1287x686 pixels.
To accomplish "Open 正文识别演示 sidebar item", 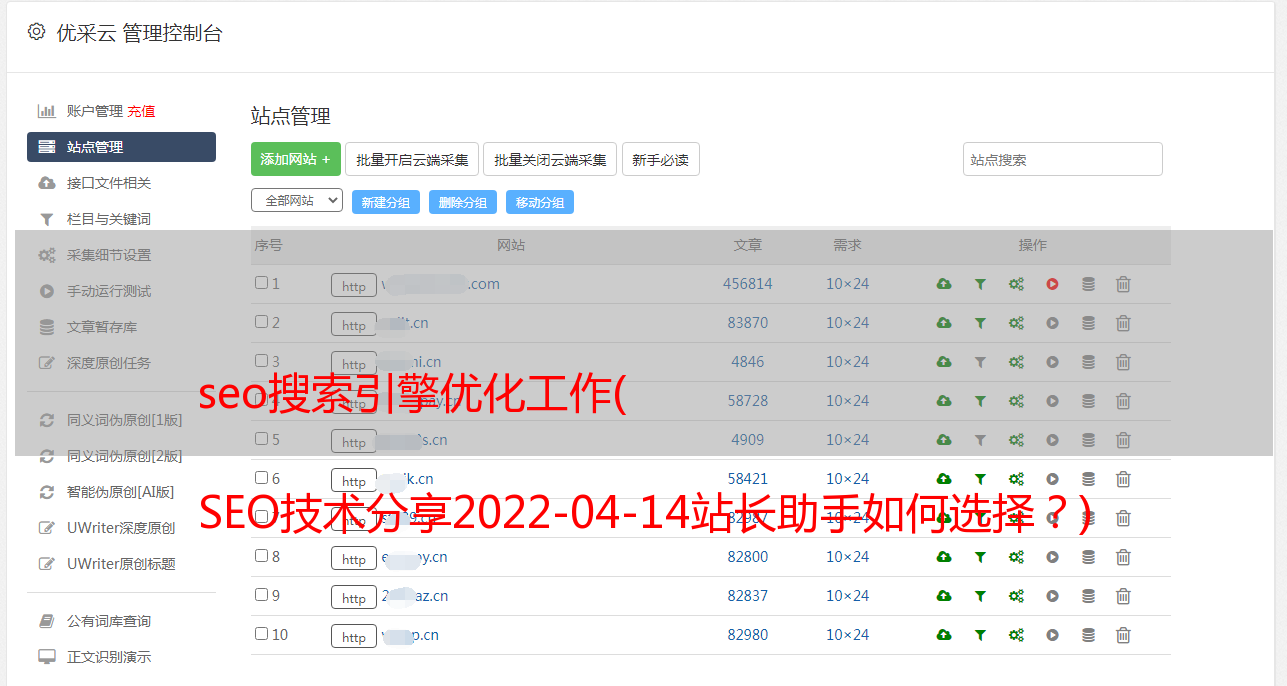I will pyautogui.click(x=109, y=657).
